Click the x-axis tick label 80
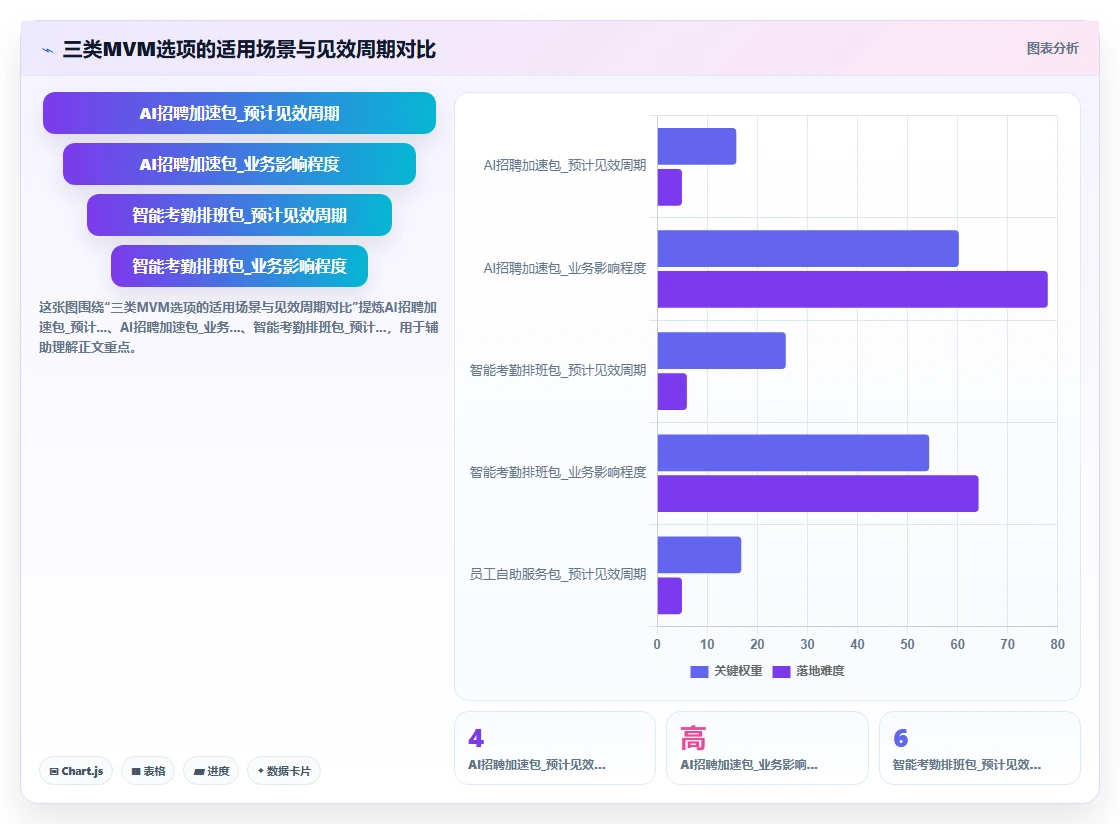The image size is (1120, 824). click(x=1057, y=644)
